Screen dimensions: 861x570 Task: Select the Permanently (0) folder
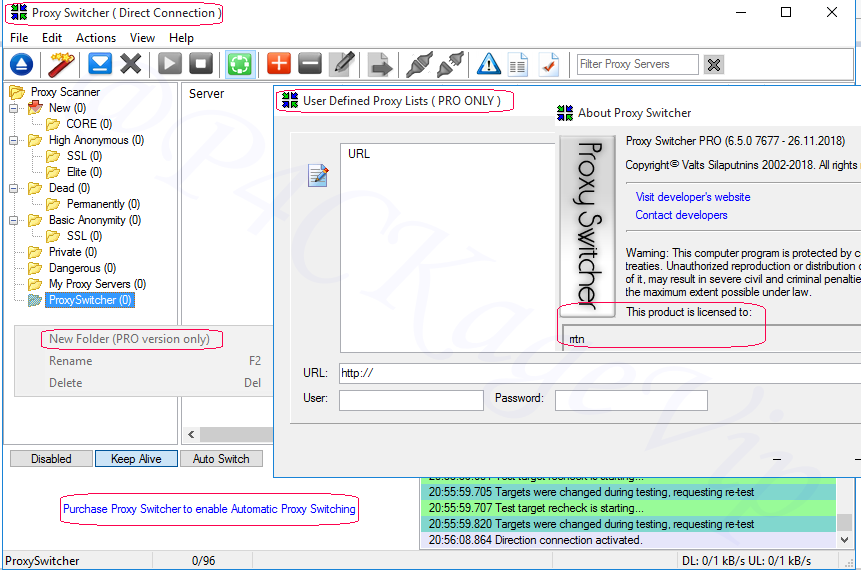(x=103, y=204)
